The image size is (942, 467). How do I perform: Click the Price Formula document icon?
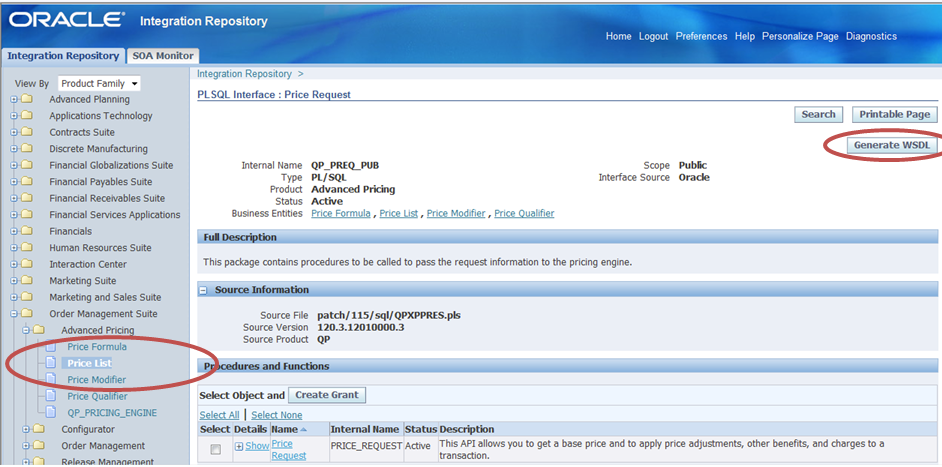point(51,347)
